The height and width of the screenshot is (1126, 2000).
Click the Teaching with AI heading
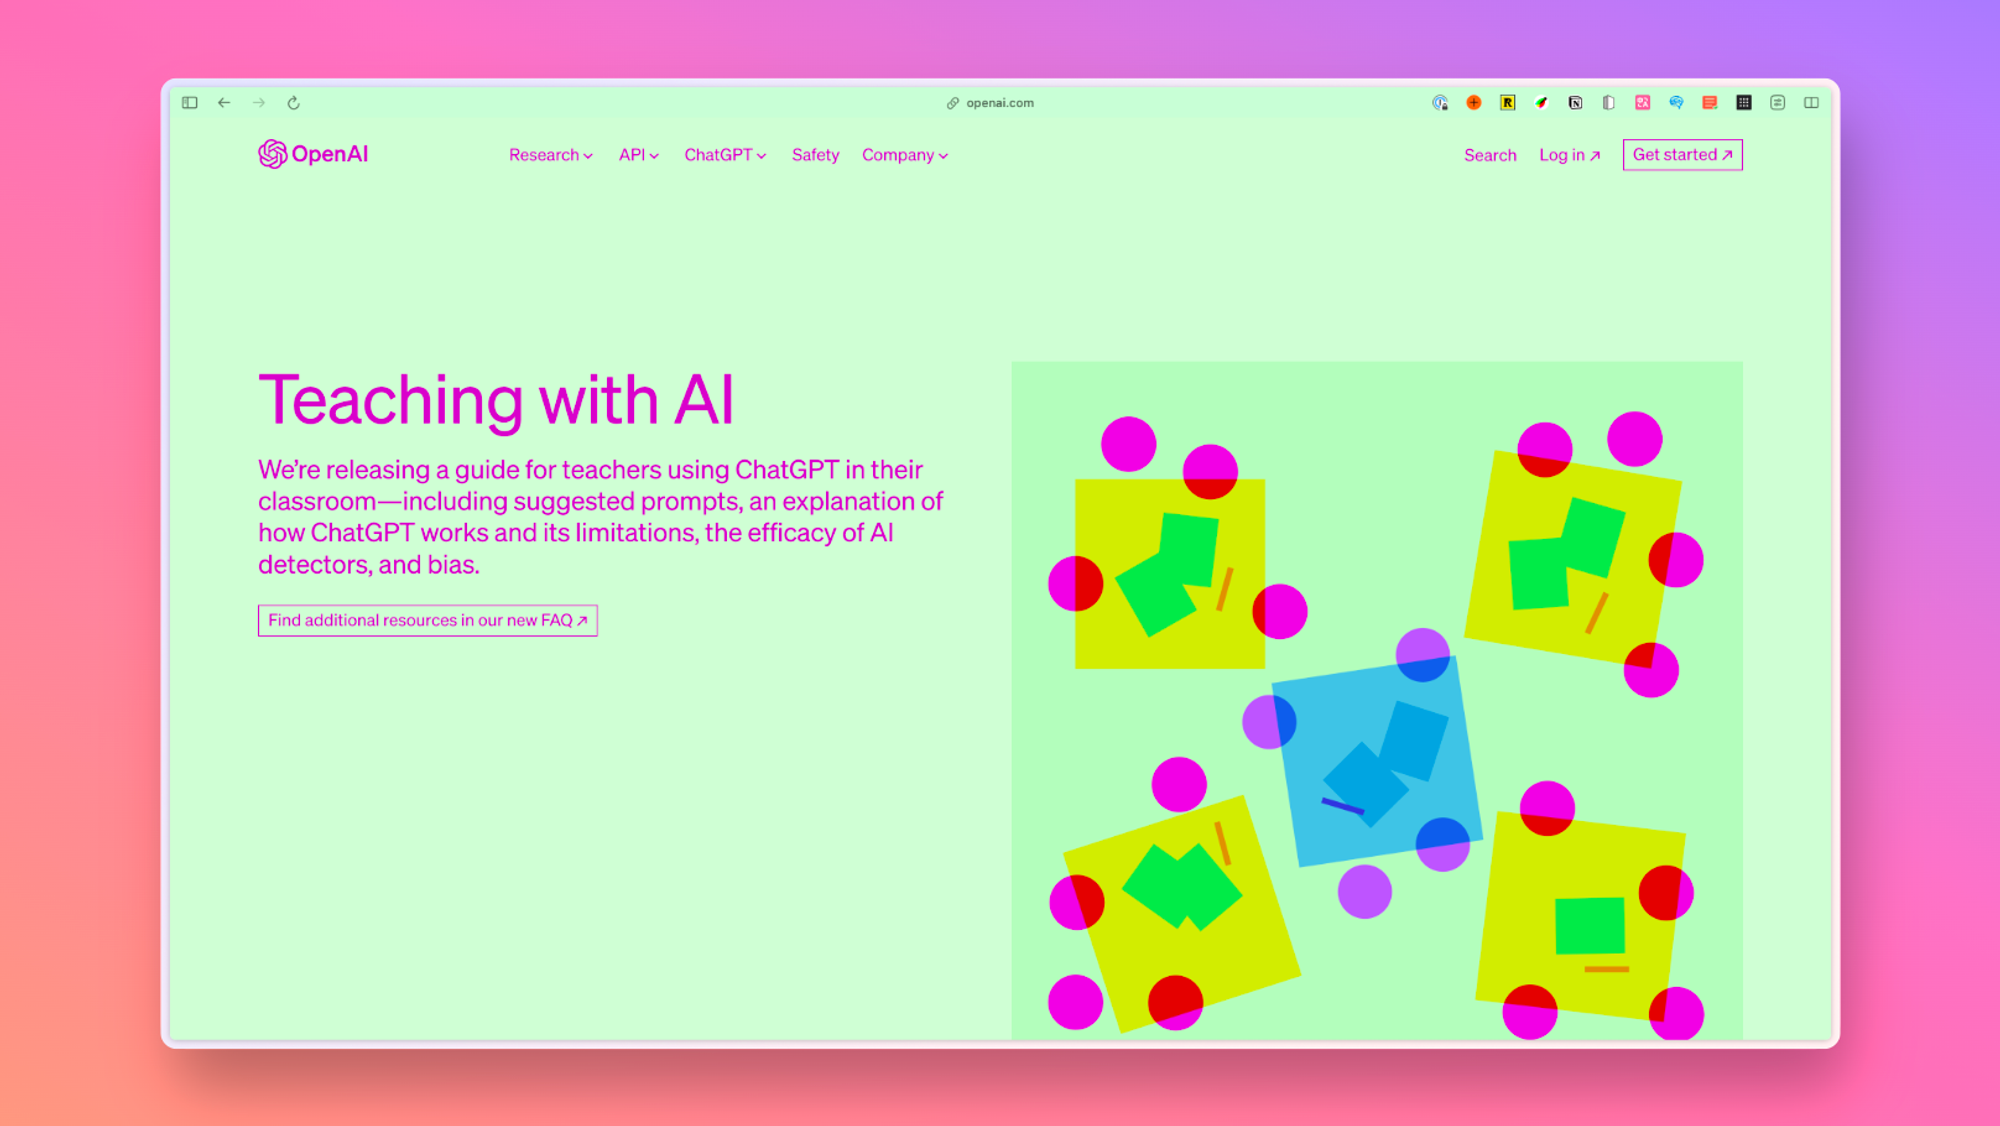(496, 401)
